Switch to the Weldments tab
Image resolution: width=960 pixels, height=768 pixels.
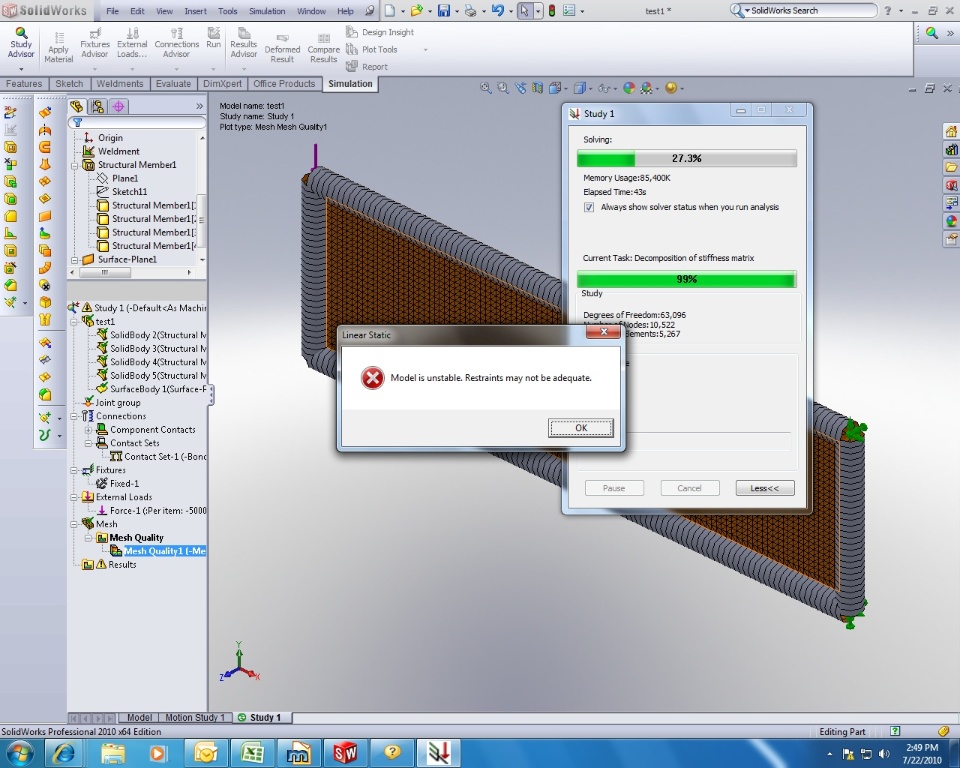[x=119, y=84]
